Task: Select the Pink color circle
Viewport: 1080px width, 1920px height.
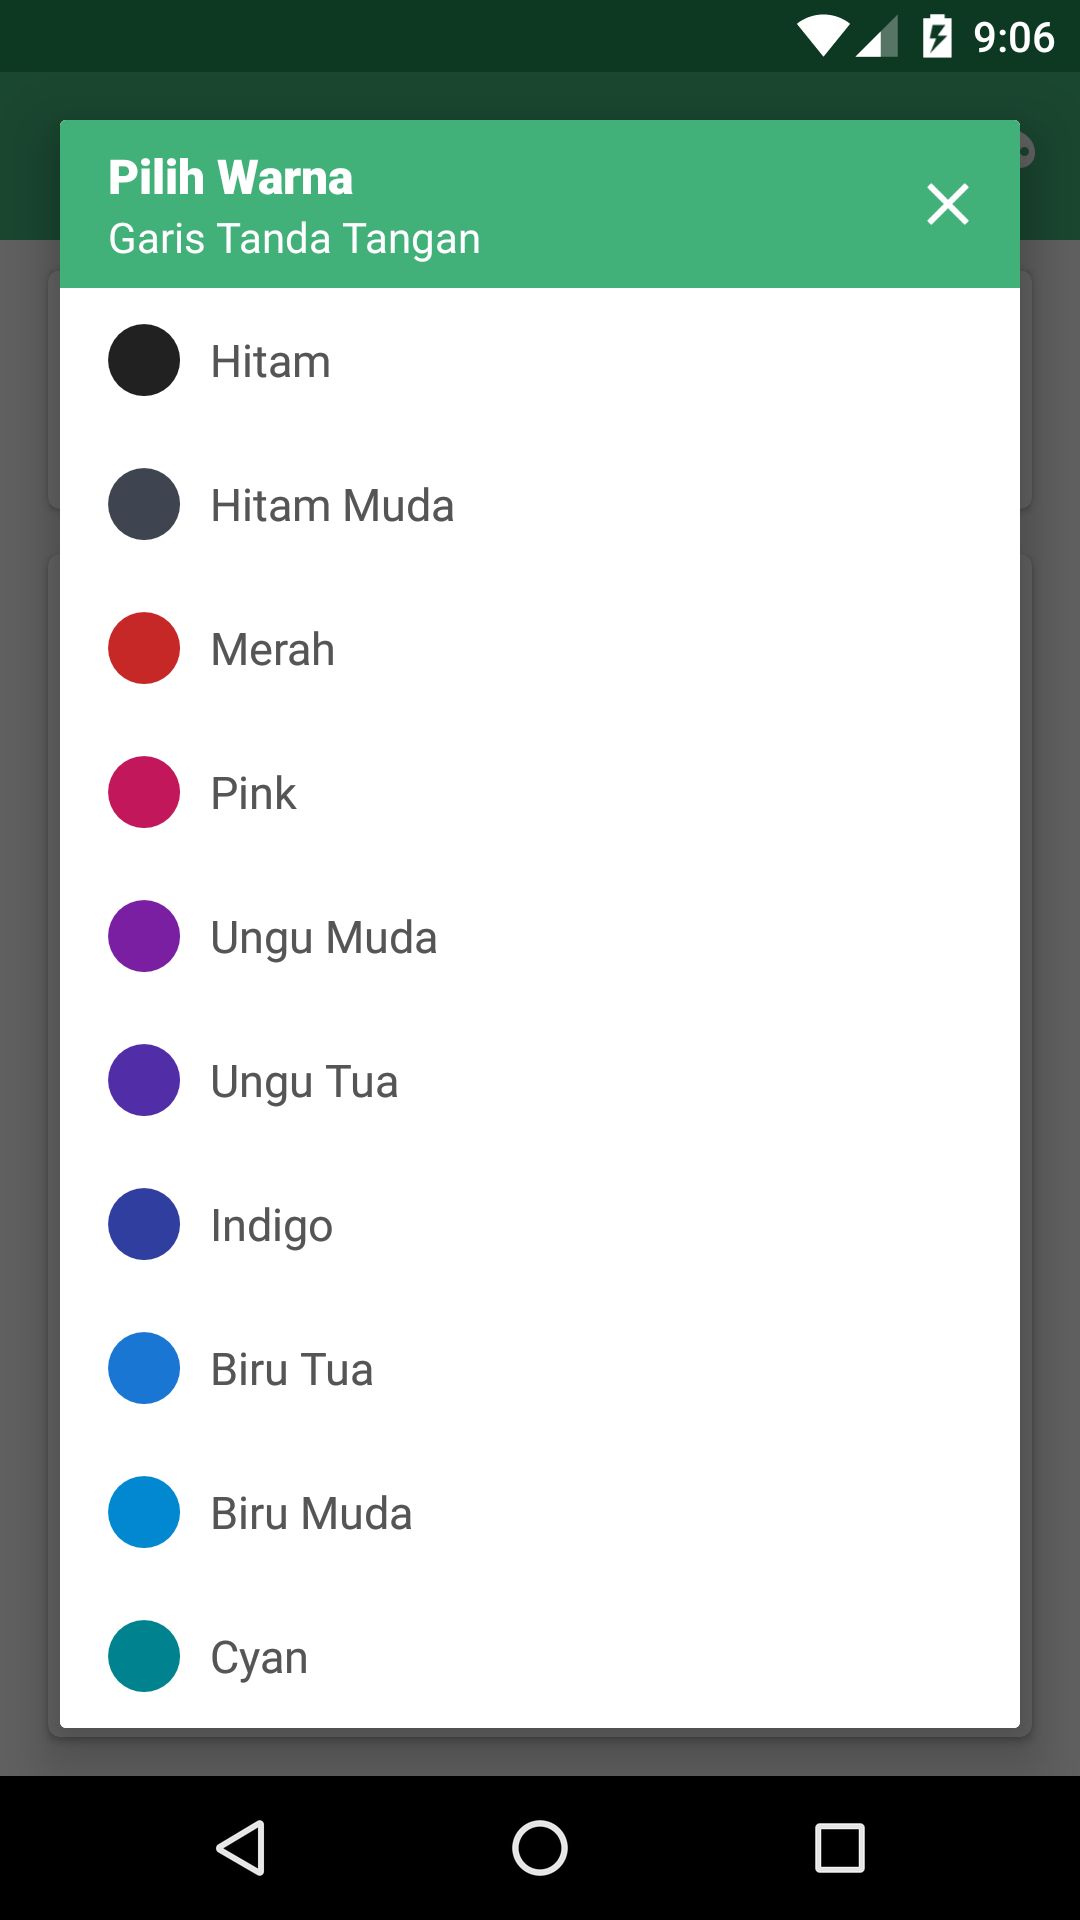Action: coord(144,792)
